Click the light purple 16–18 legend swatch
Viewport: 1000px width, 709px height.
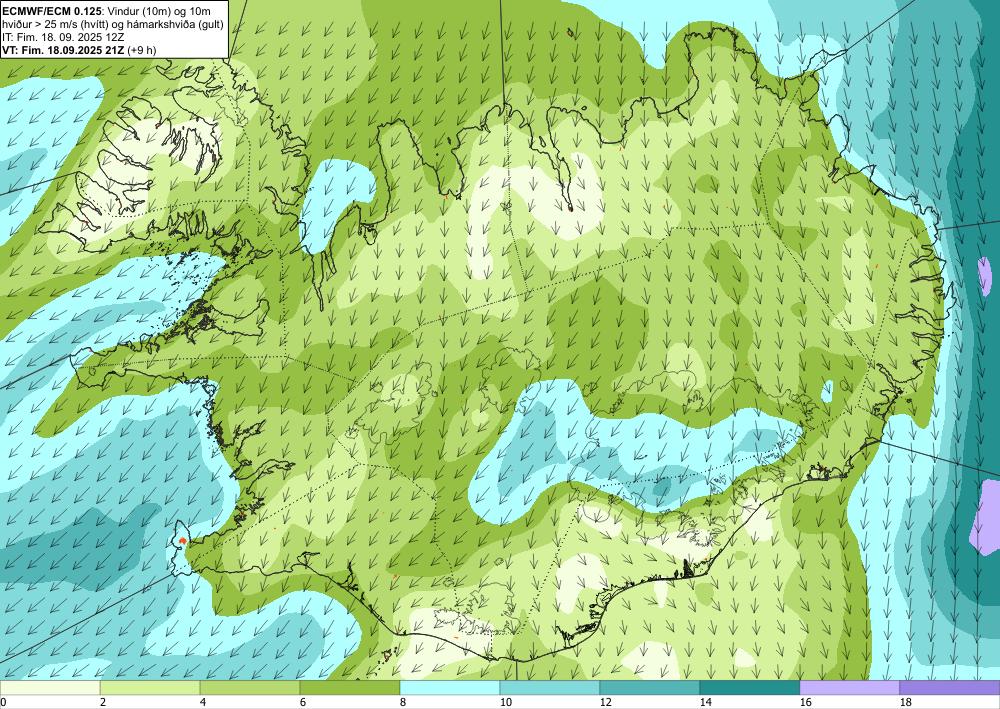[x=850, y=688]
